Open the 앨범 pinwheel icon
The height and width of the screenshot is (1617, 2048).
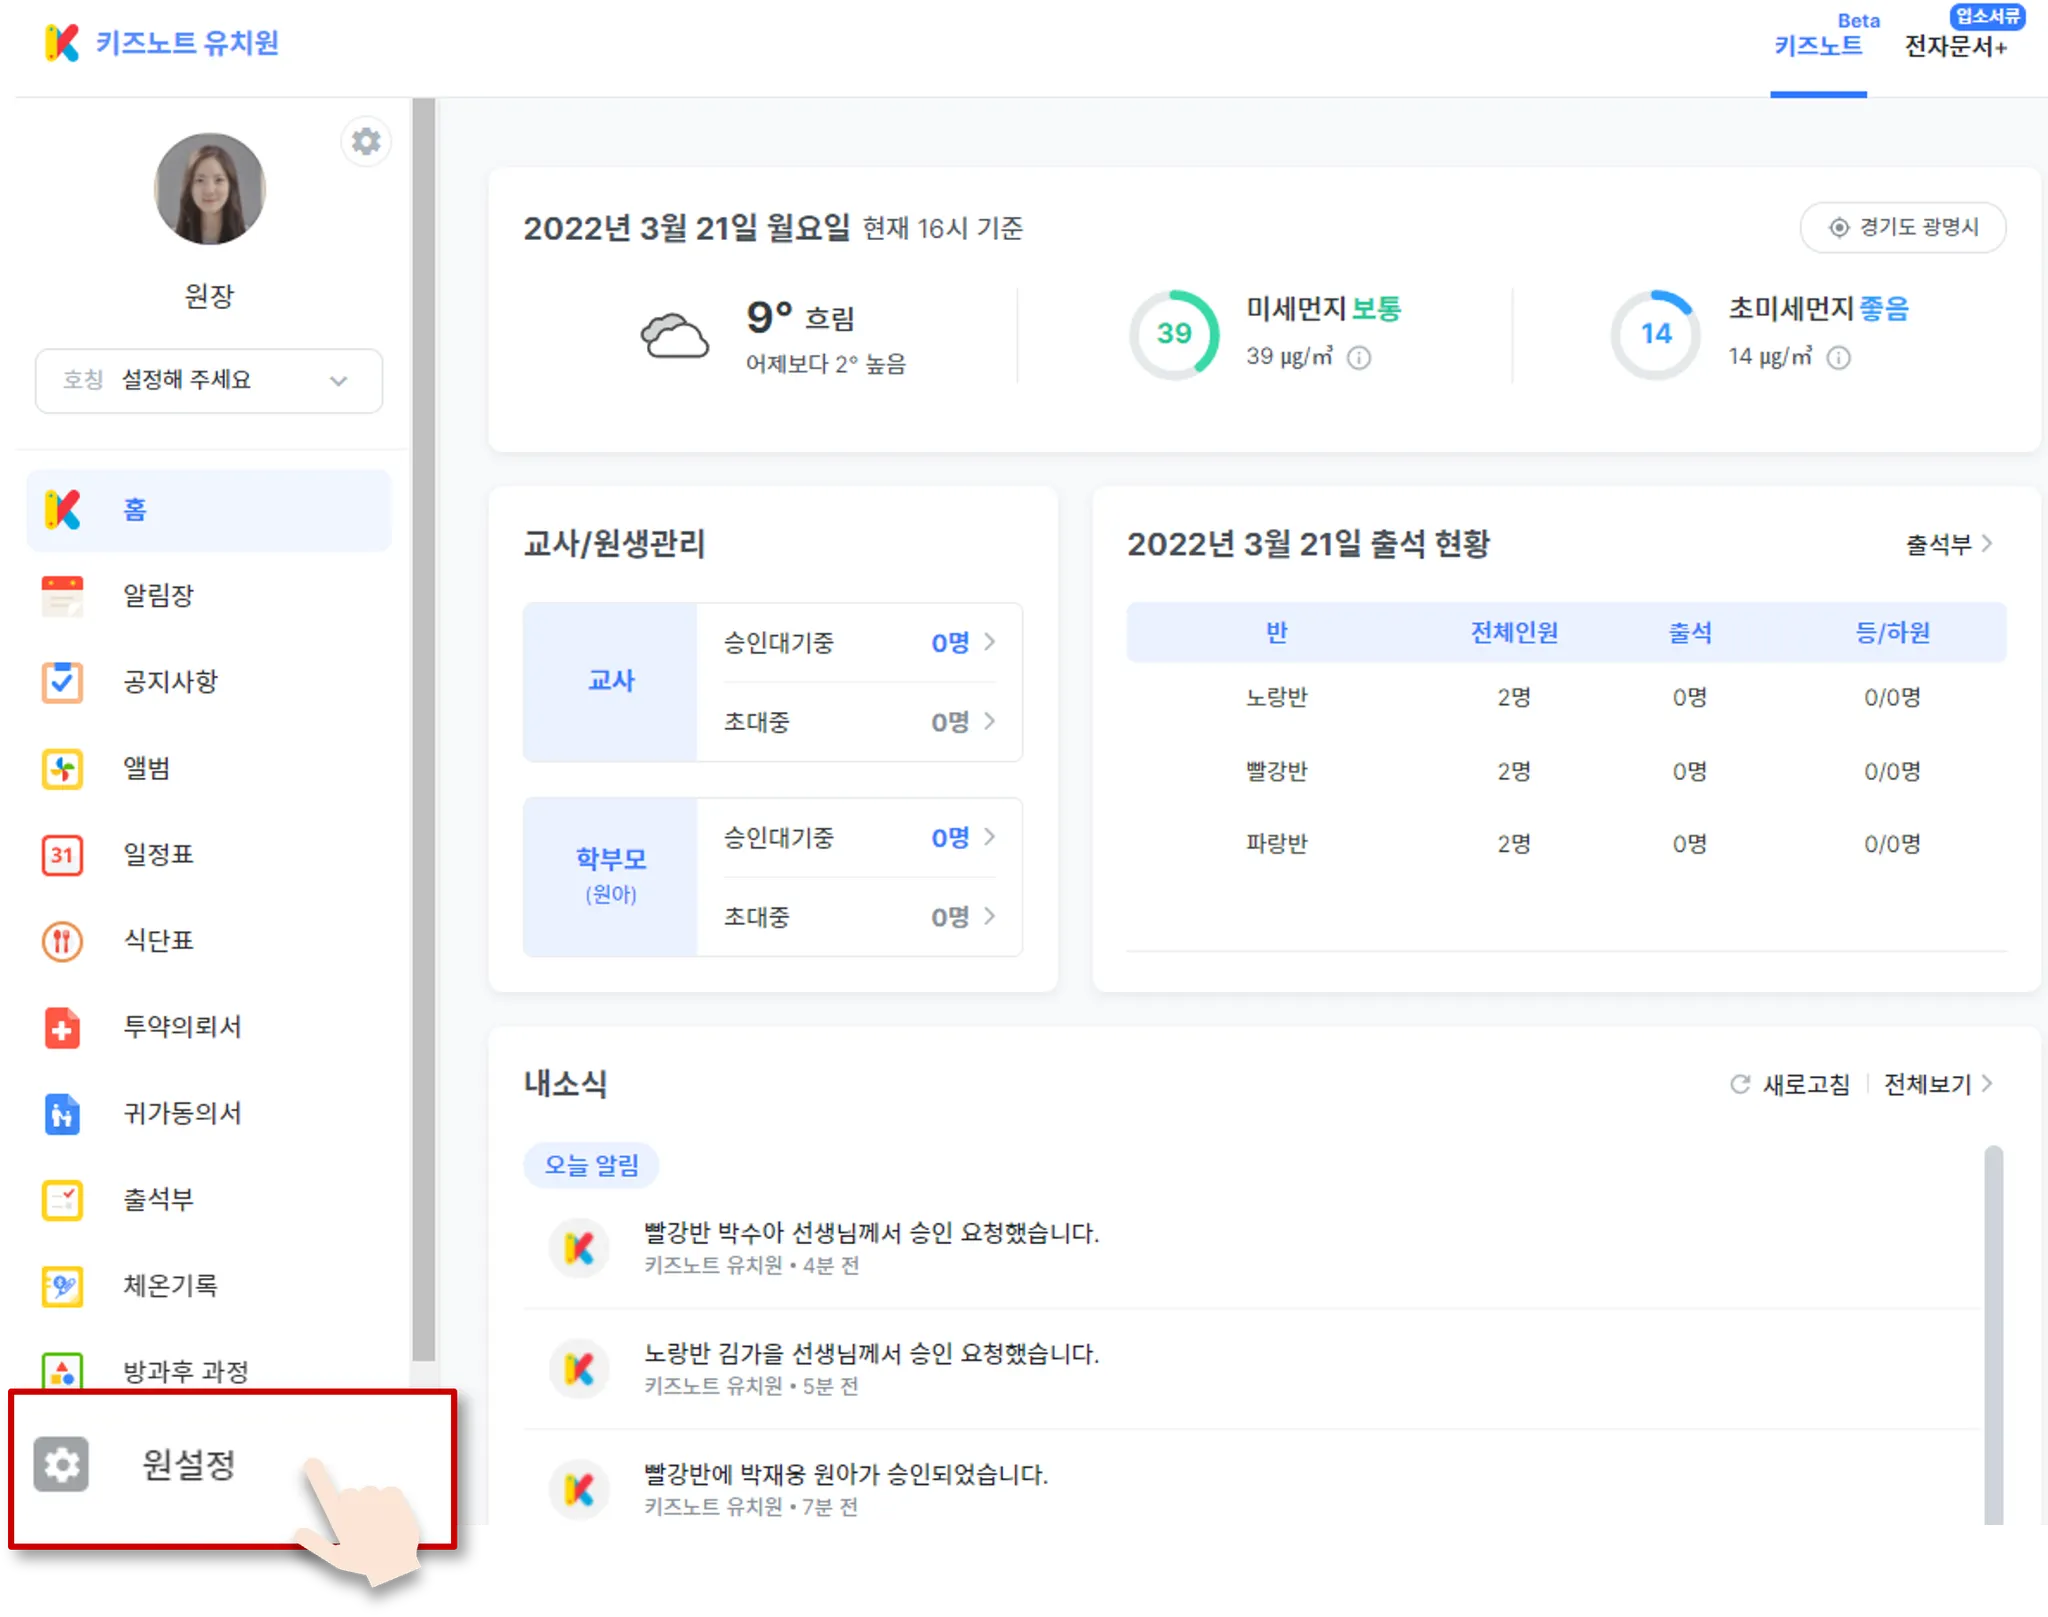(x=62, y=769)
